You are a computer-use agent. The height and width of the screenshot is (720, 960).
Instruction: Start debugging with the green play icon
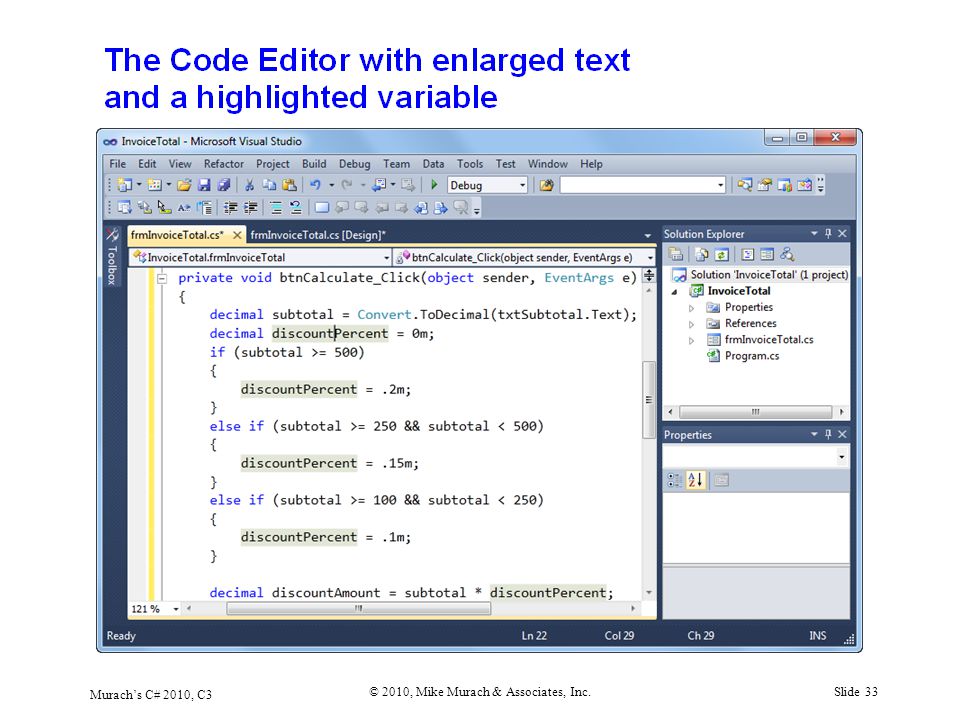click(x=434, y=185)
